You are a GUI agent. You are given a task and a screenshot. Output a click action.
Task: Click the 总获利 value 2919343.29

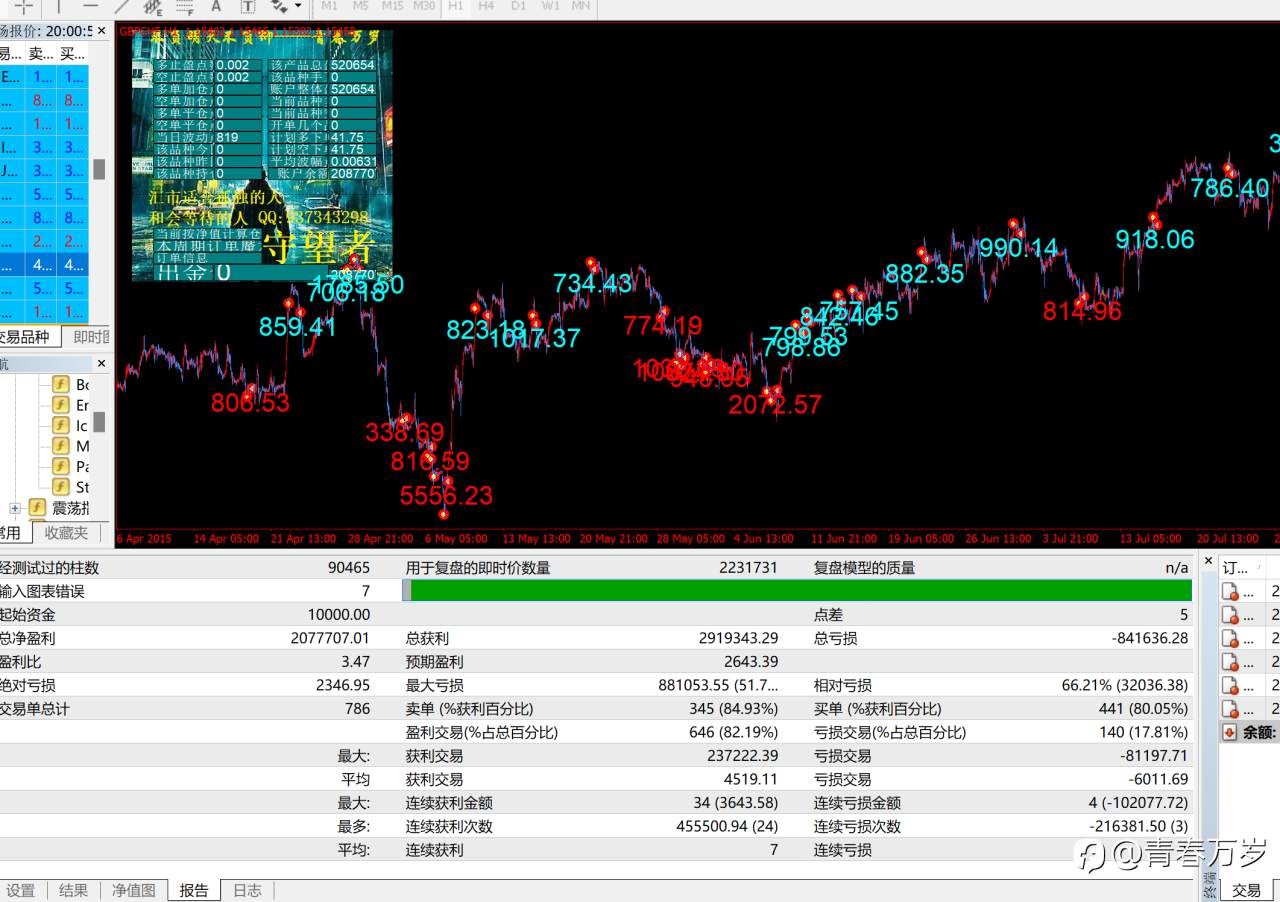pos(738,638)
